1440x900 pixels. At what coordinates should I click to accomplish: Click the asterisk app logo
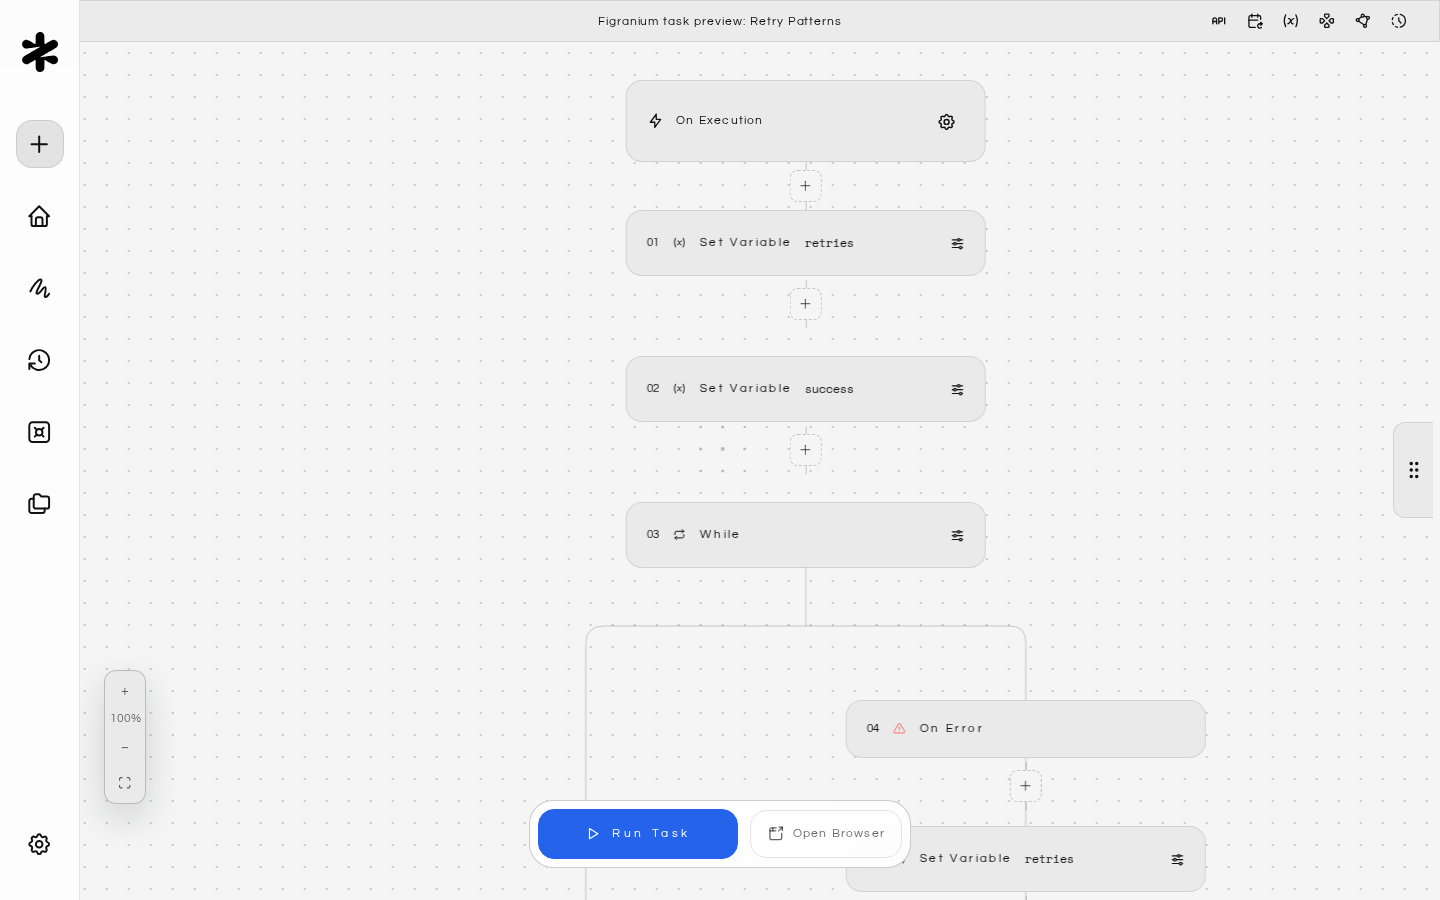coord(40,52)
